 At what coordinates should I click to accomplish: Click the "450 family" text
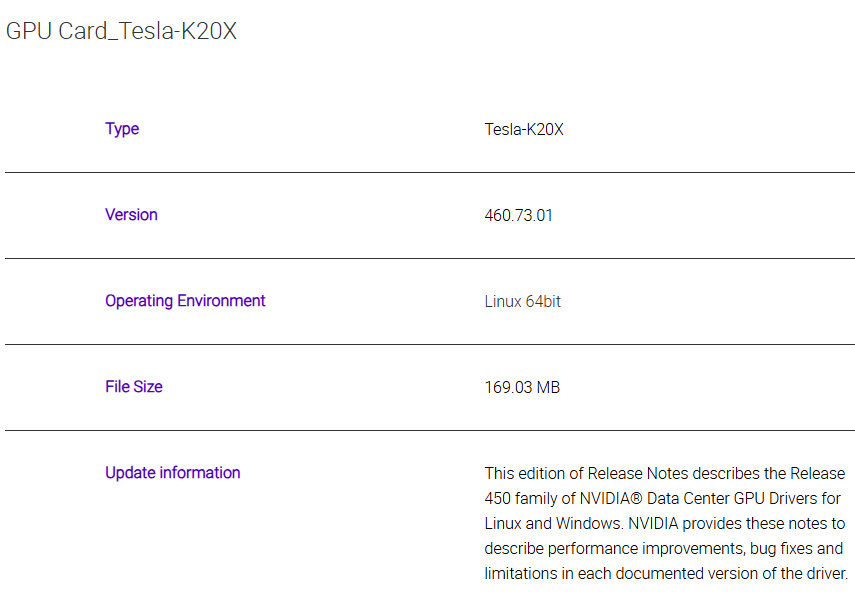point(525,499)
